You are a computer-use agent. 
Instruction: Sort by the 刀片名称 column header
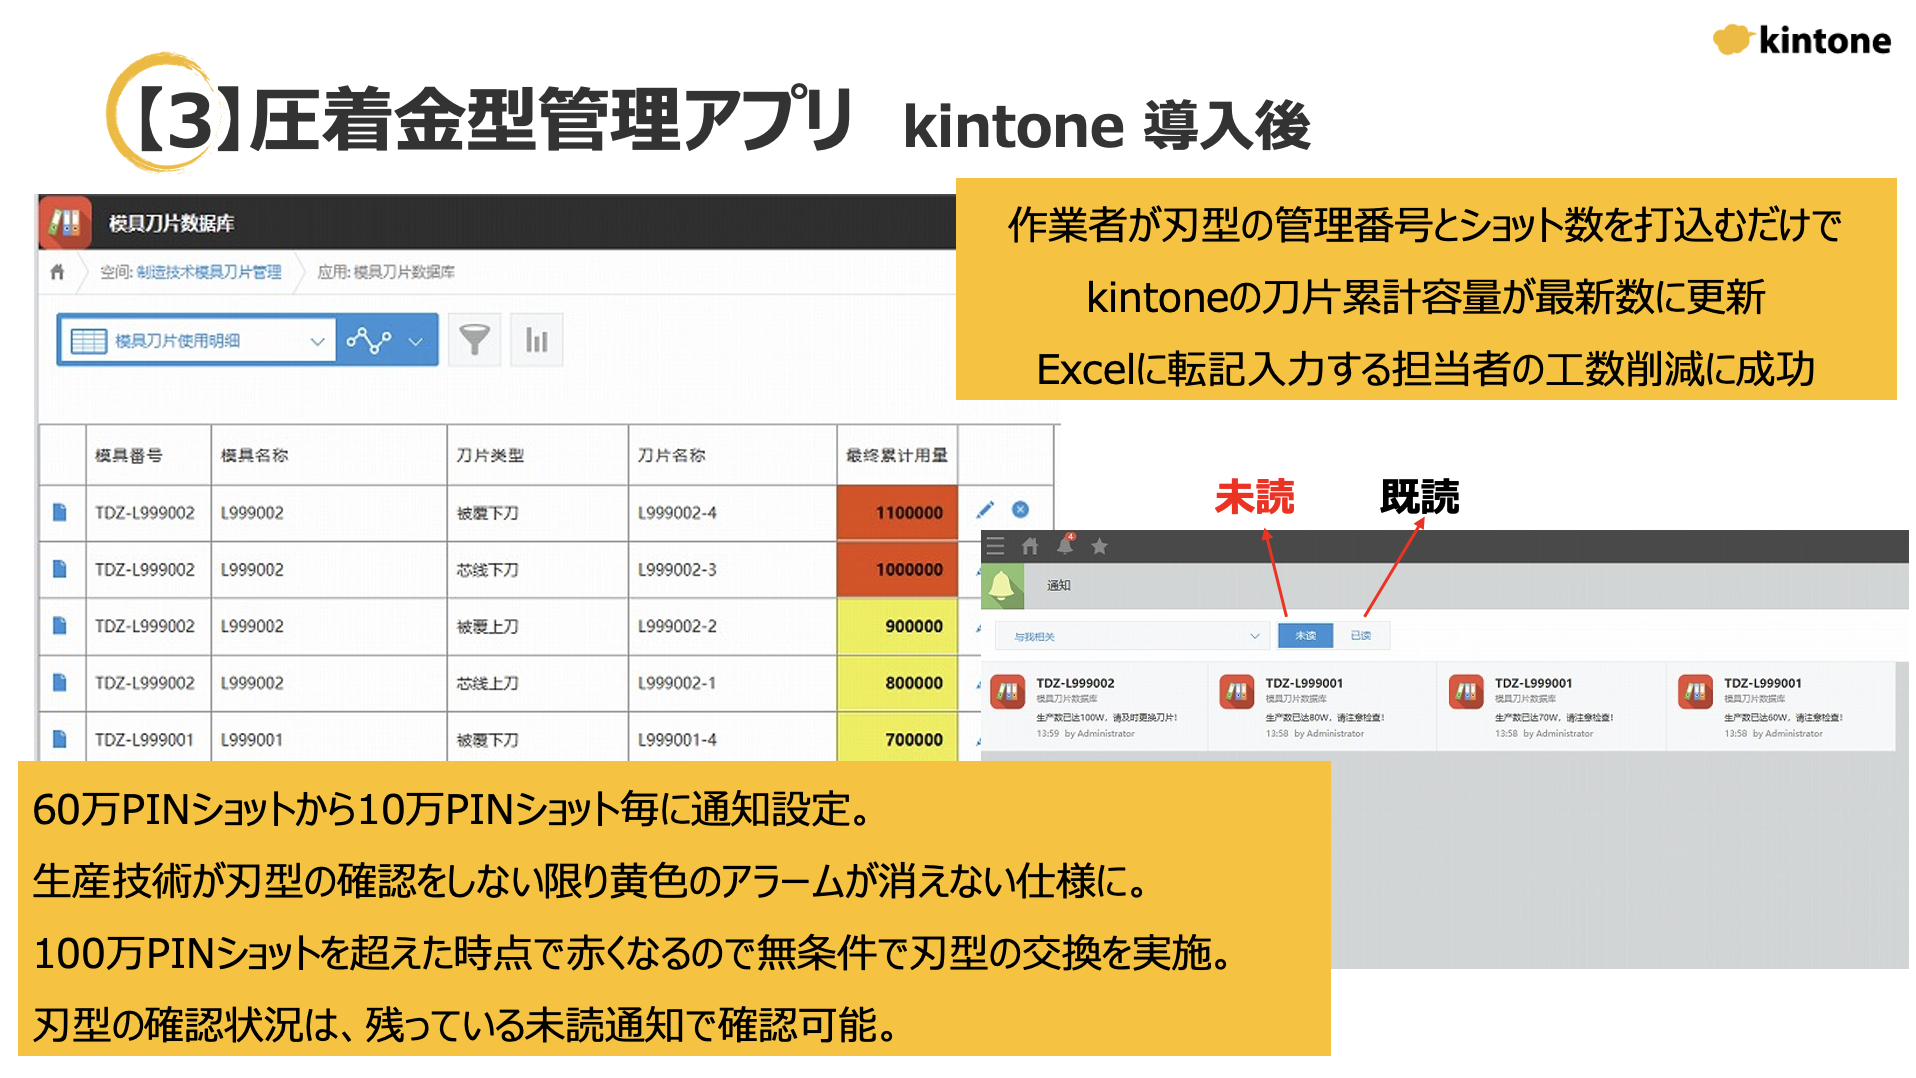[x=732, y=455]
